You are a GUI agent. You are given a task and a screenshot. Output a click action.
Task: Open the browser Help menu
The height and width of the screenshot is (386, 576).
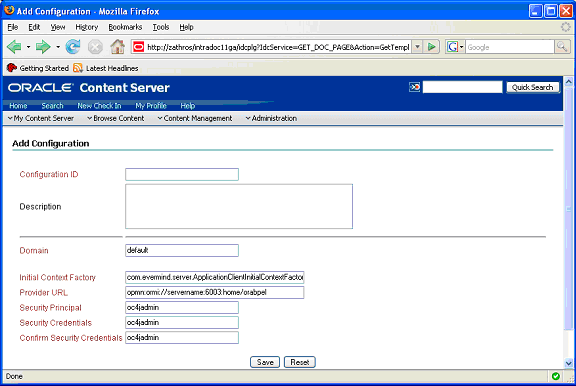pyautogui.click(x=186, y=27)
